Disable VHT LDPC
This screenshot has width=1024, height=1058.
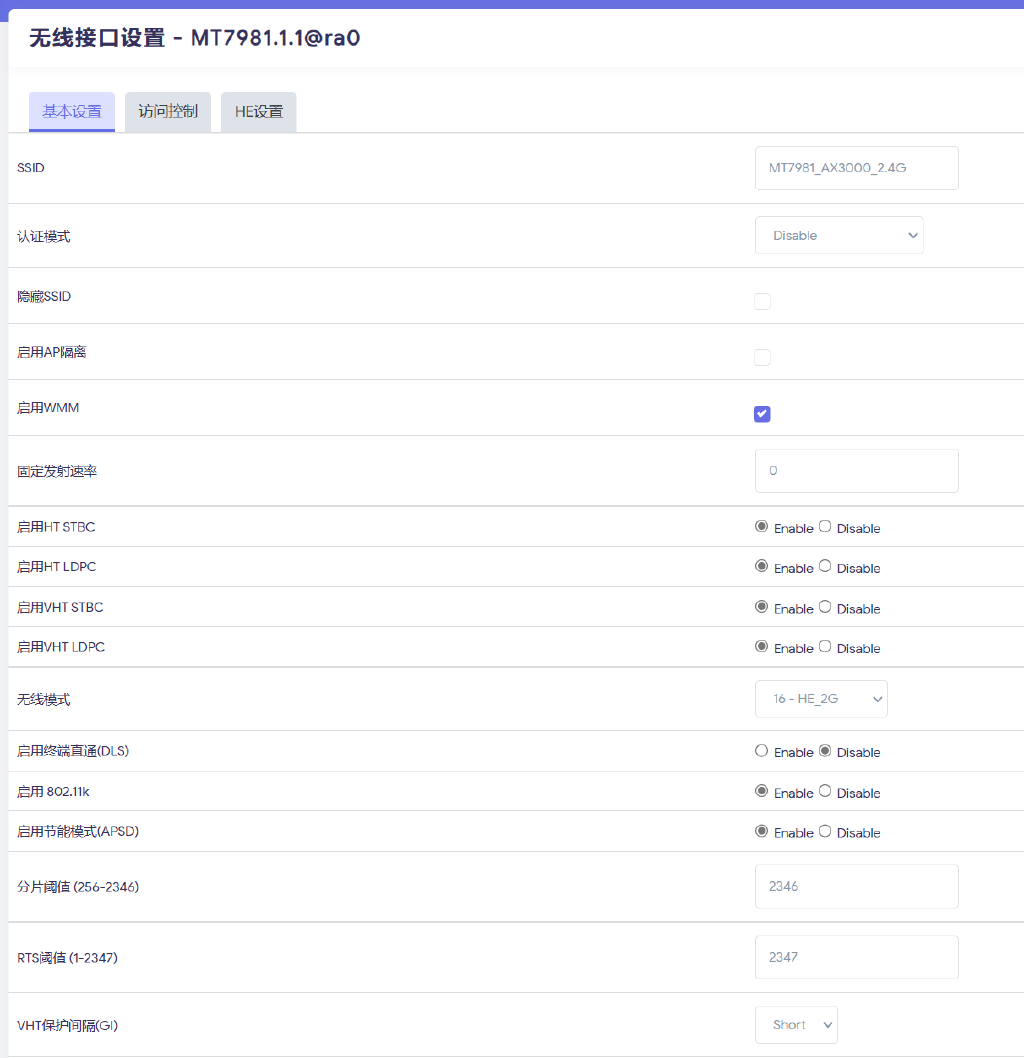(825, 647)
